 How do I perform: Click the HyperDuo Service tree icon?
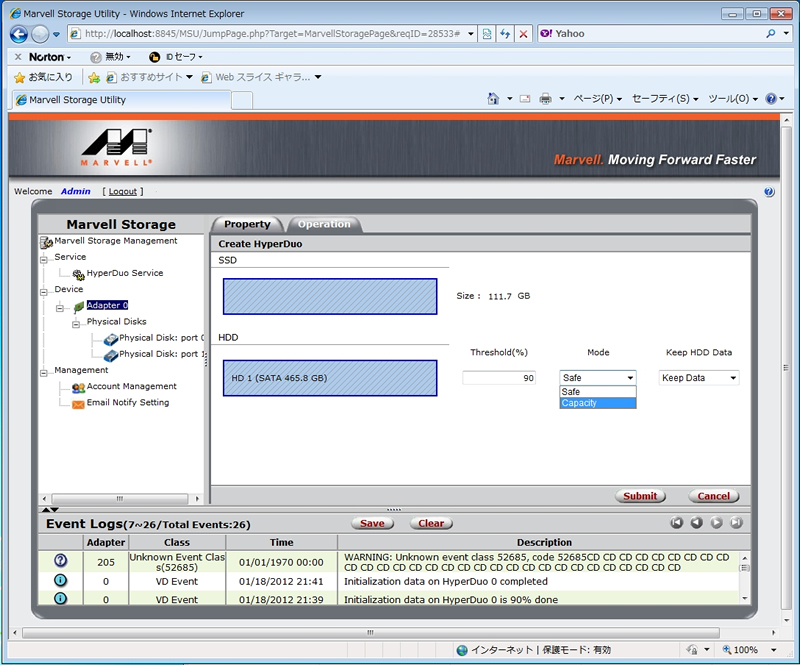pyautogui.click(x=78, y=274)
